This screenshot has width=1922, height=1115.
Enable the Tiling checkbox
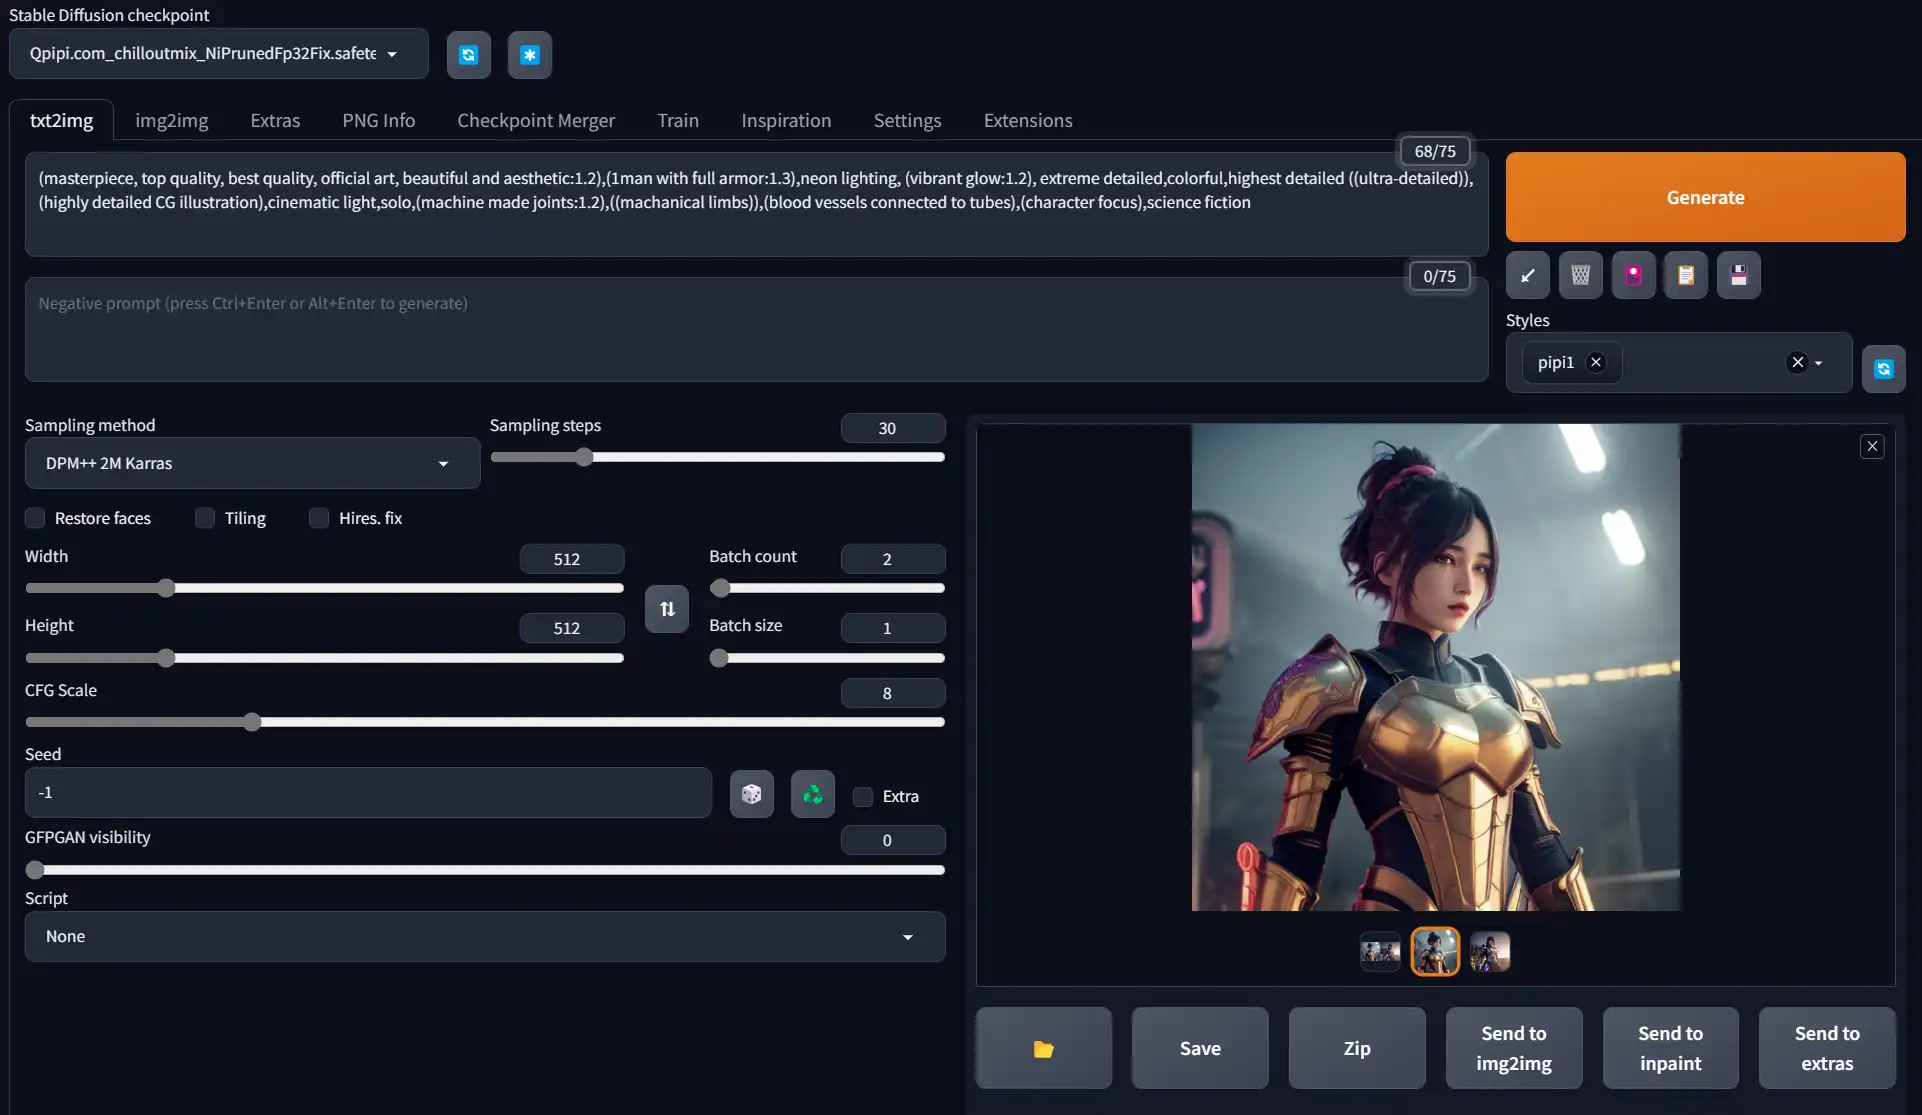[206, 518]
